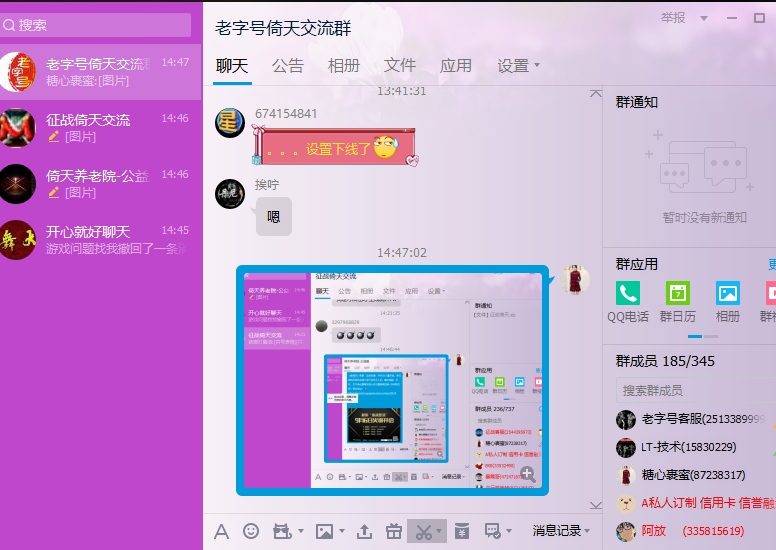Viewport: 776px width, 550px height.
Task: Click the avatar of user 挨咛
Action: click(x=230, y=194)
